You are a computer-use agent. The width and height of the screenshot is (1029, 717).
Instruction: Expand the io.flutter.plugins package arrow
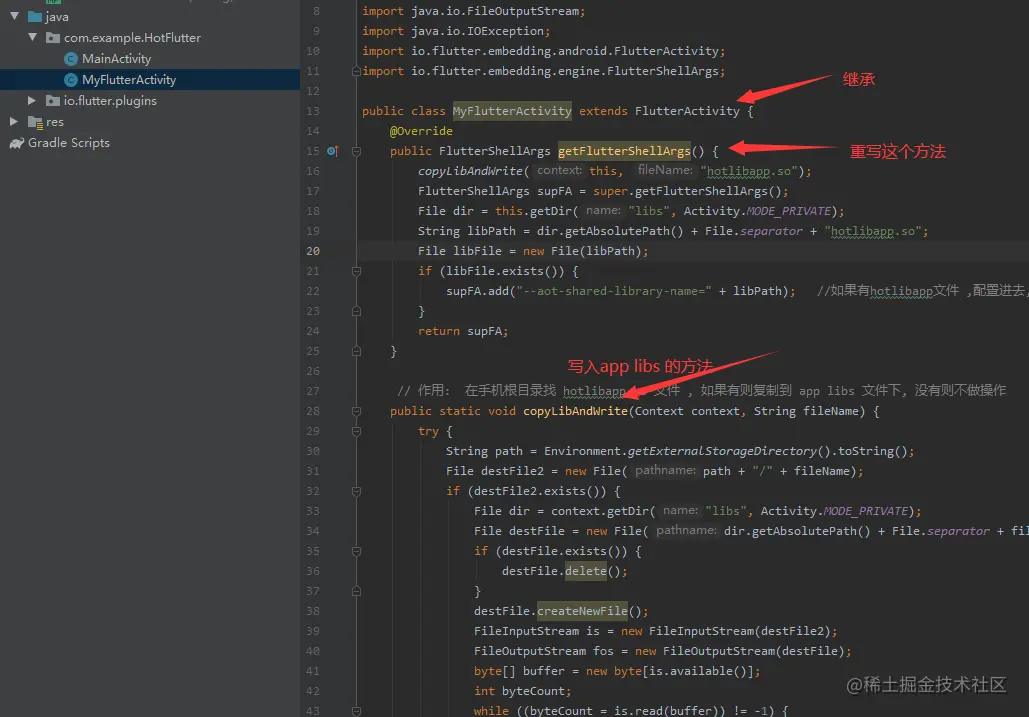coord(32,100)
